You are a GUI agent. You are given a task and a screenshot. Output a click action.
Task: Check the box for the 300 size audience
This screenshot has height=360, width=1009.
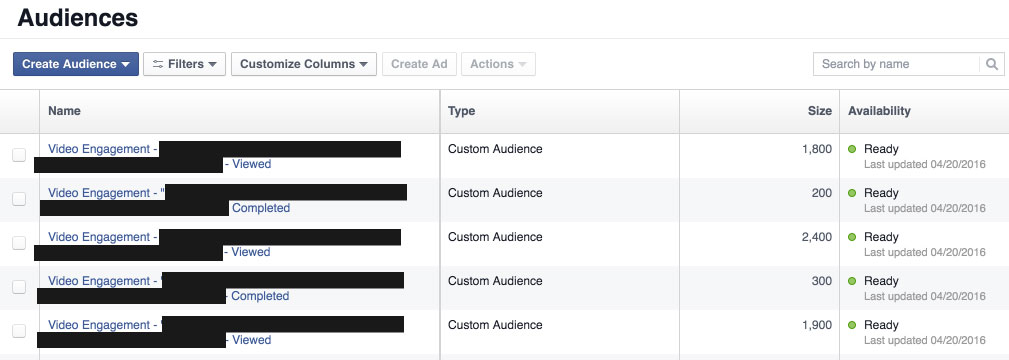pos(19,287)
